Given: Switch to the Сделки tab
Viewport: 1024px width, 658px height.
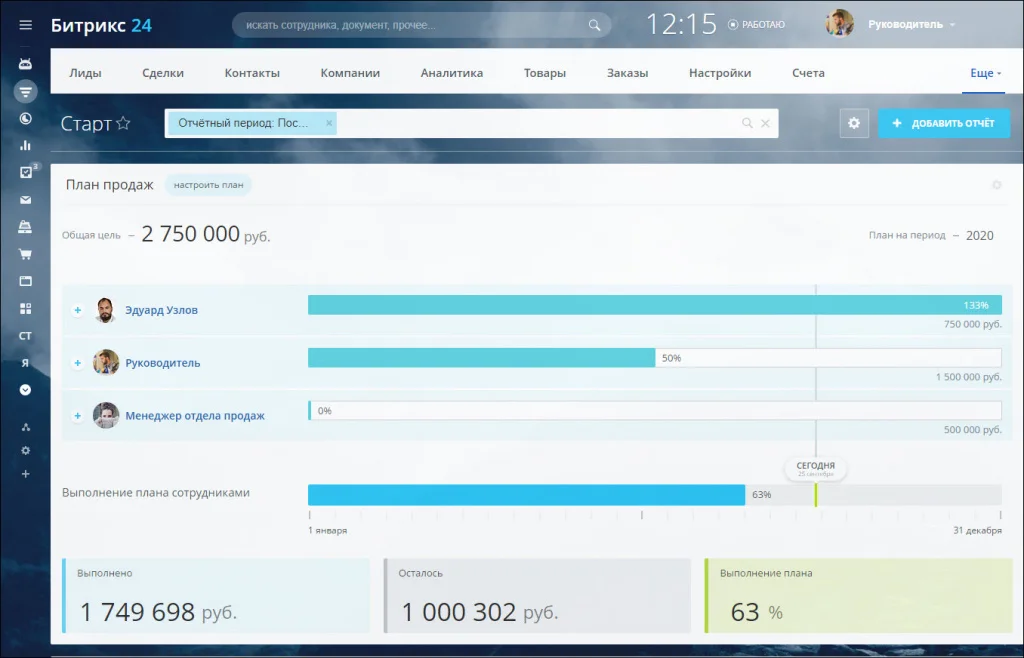Looking at the screenshot, I should (x=163, y=73).
